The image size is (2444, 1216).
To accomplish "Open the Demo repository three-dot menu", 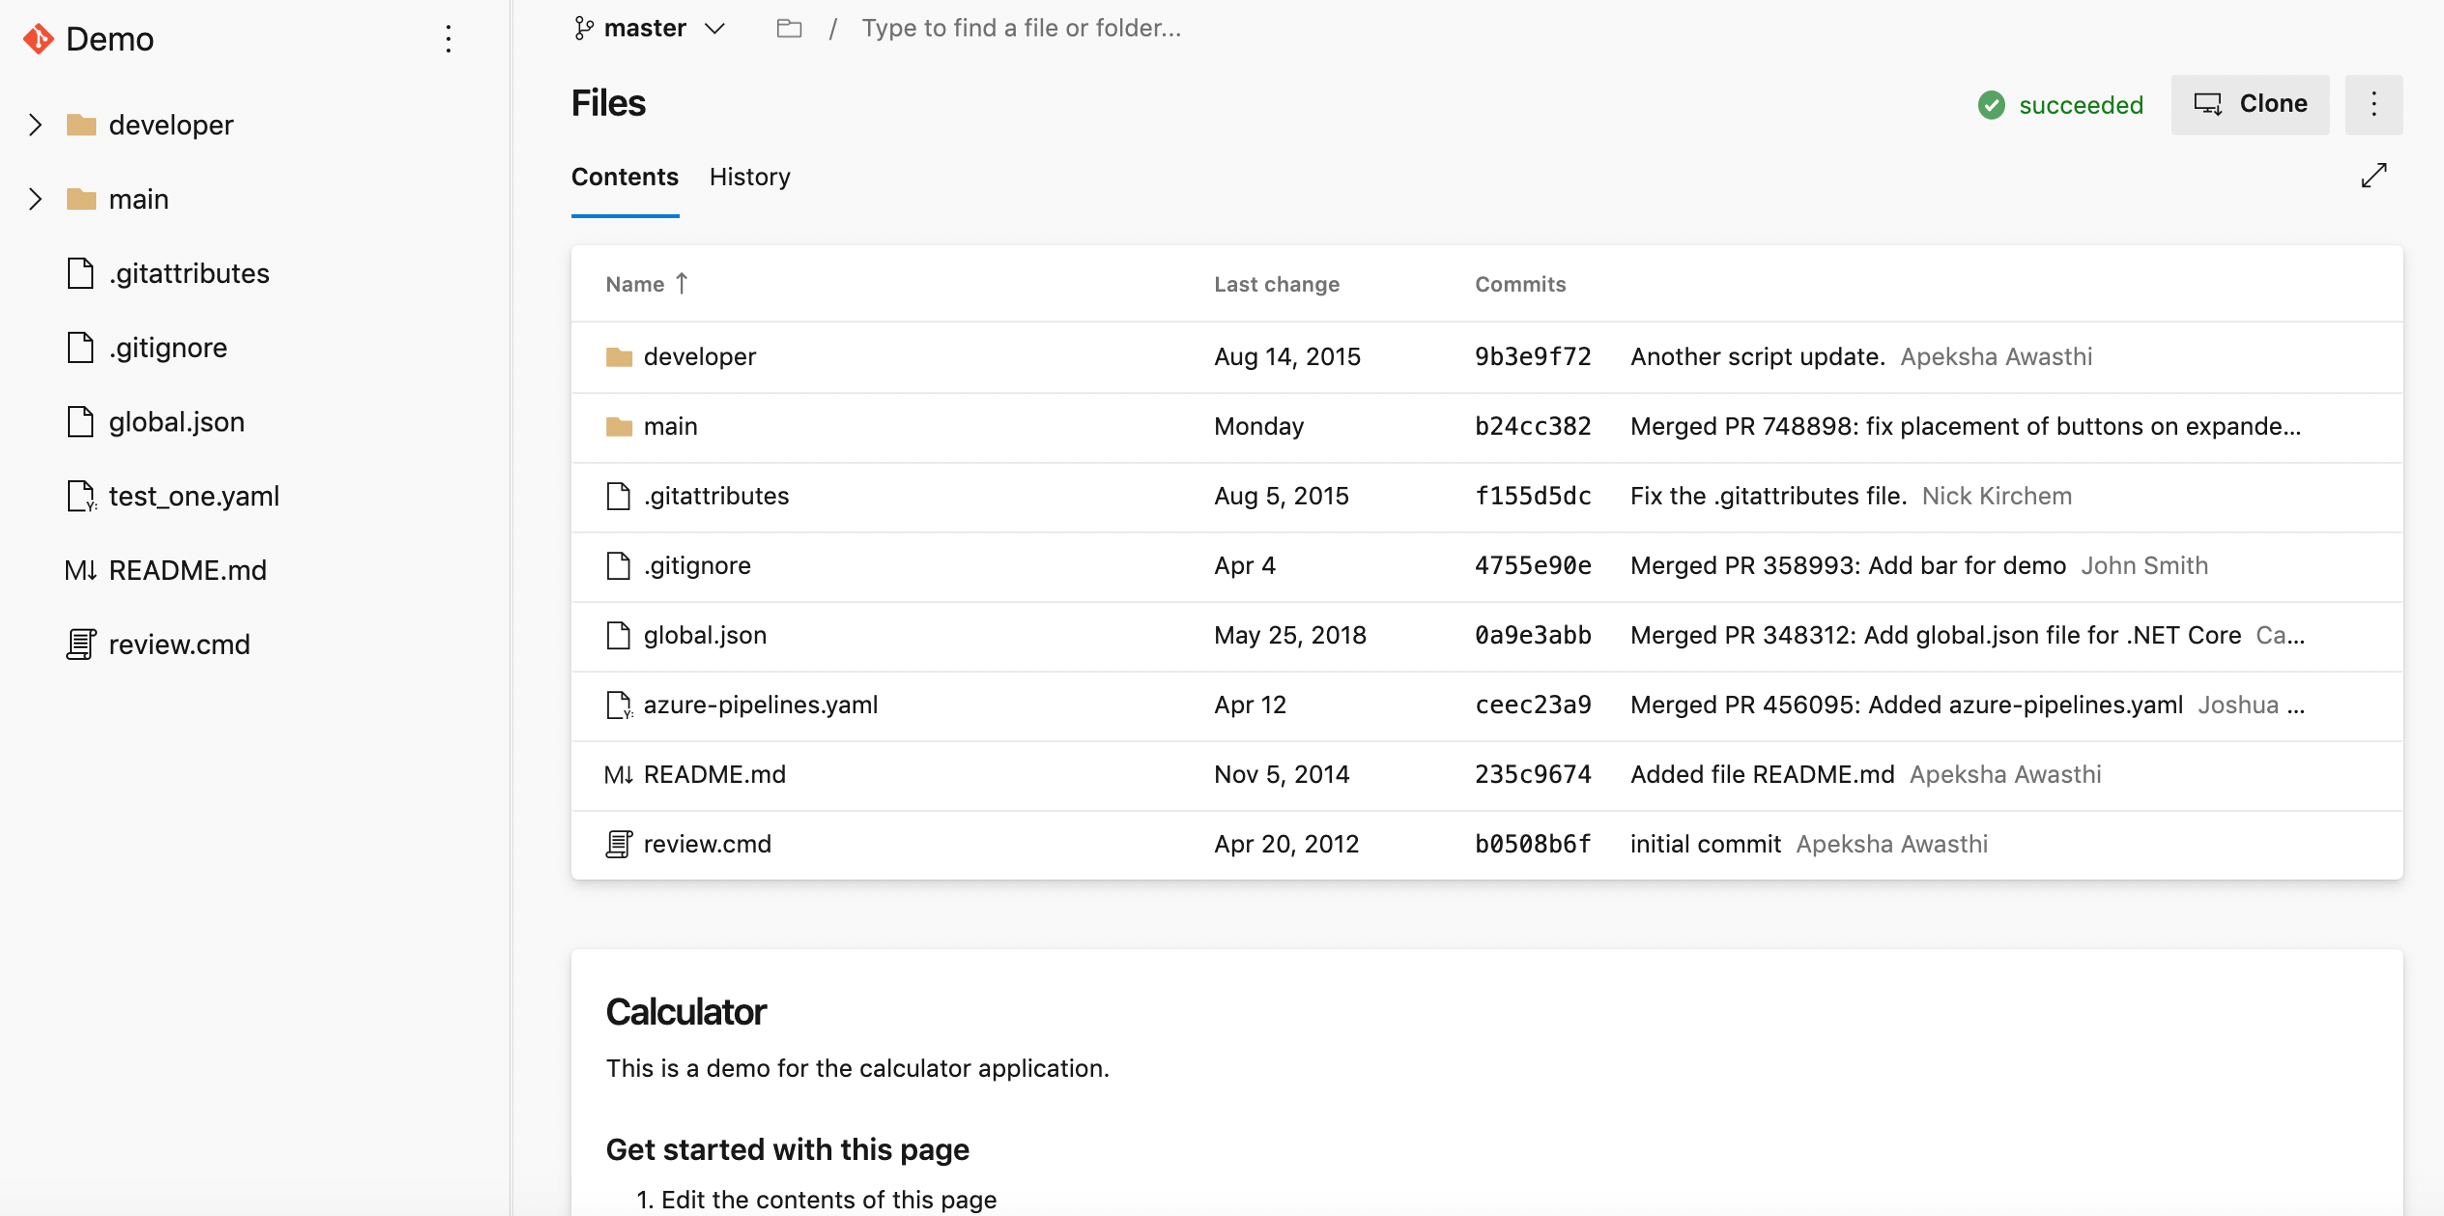I will click(447, 39).
